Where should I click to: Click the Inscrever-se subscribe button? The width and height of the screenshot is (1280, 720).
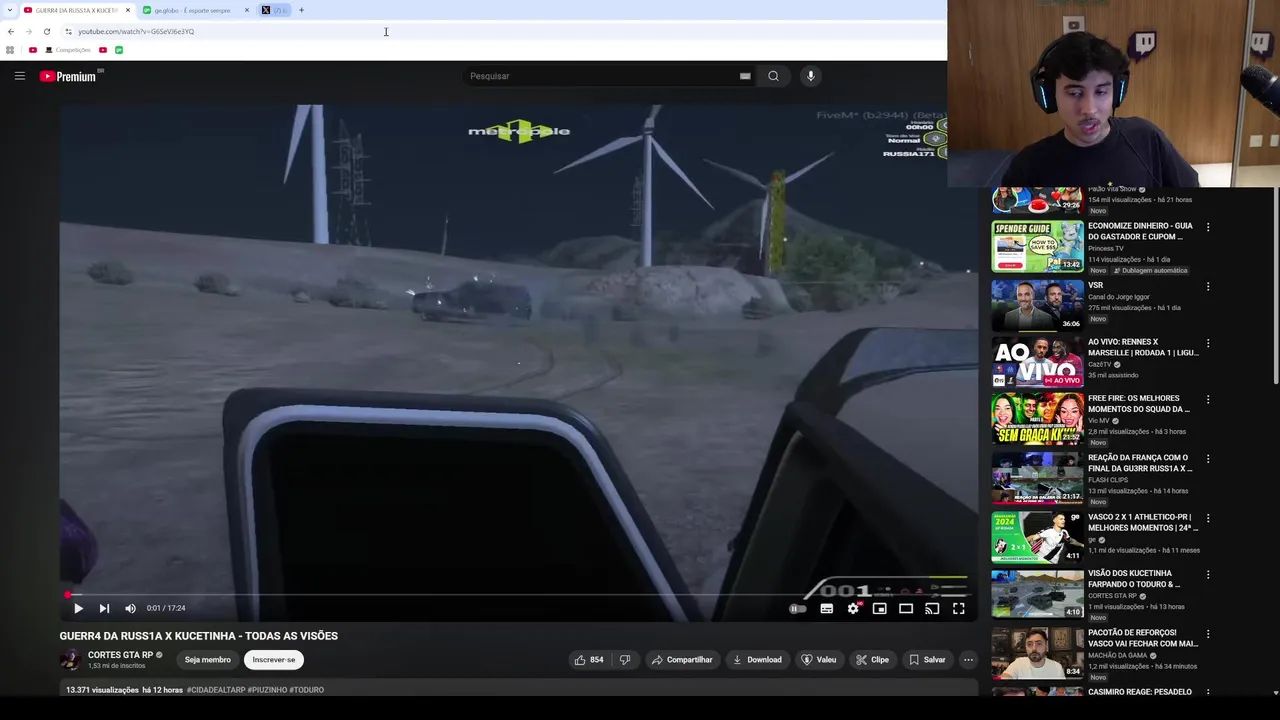(274, 660)
